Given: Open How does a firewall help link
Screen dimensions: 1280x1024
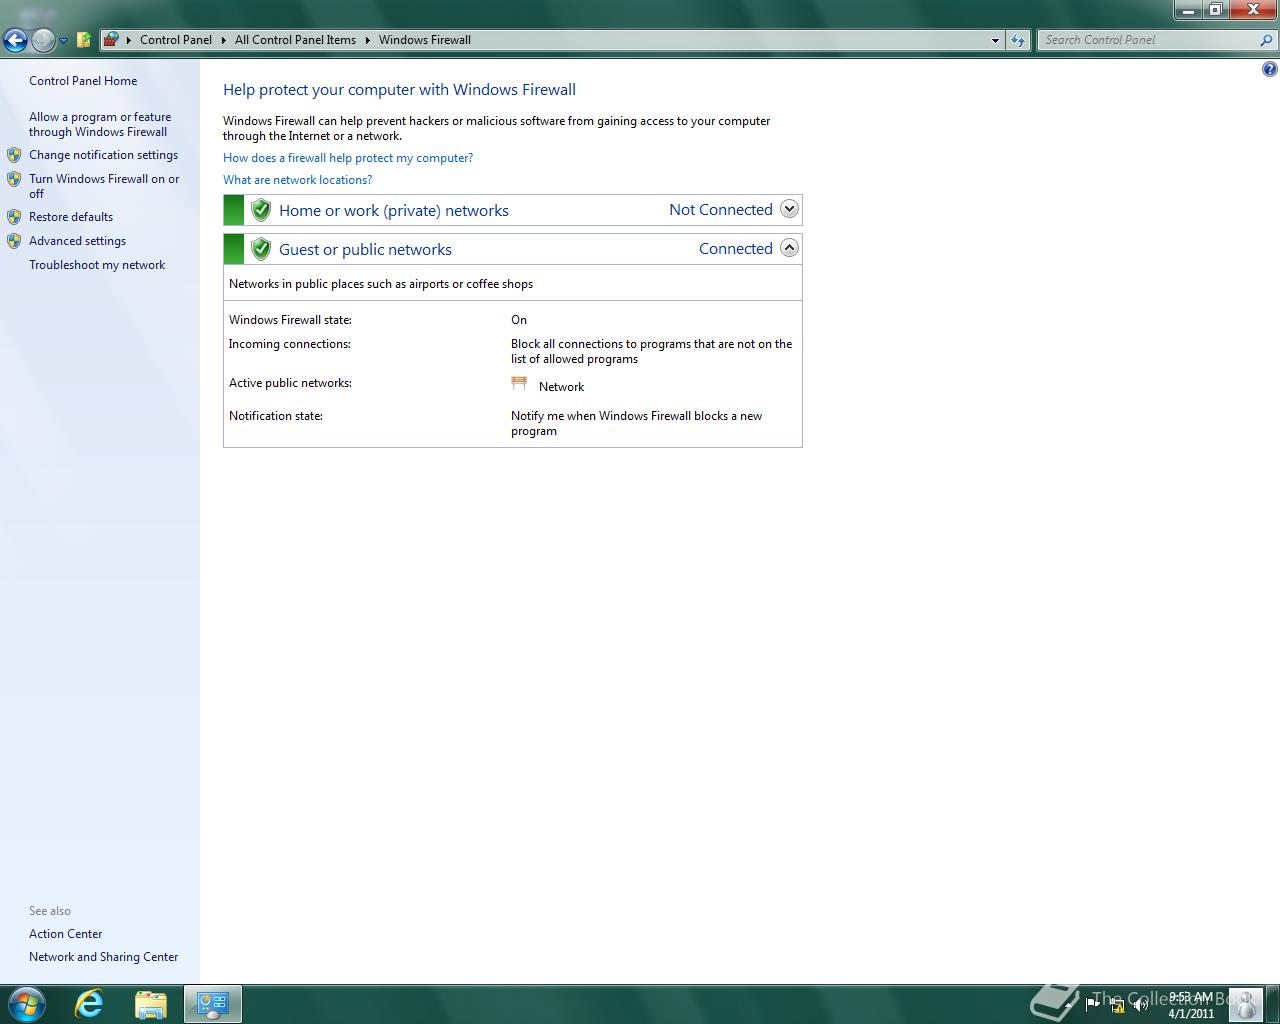Looking at the screenshot, I should coord(348,158).
